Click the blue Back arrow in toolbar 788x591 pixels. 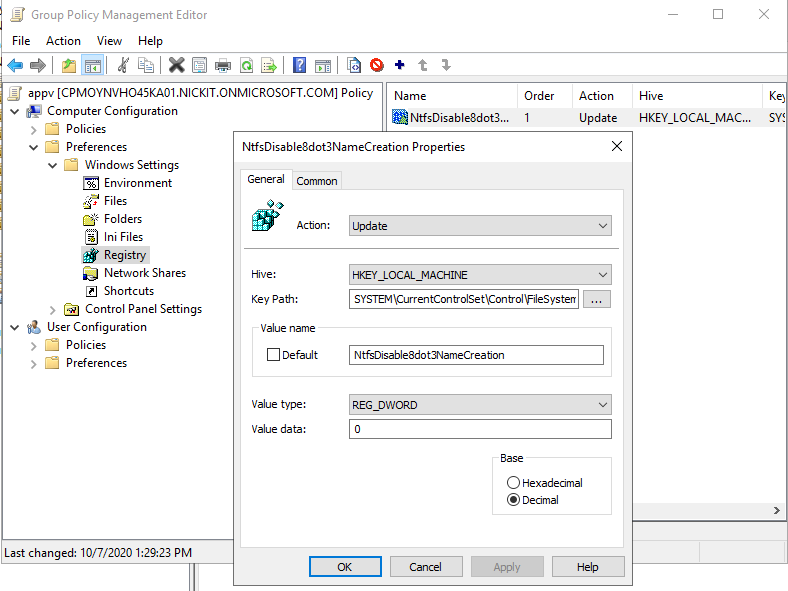pos(15,65)
